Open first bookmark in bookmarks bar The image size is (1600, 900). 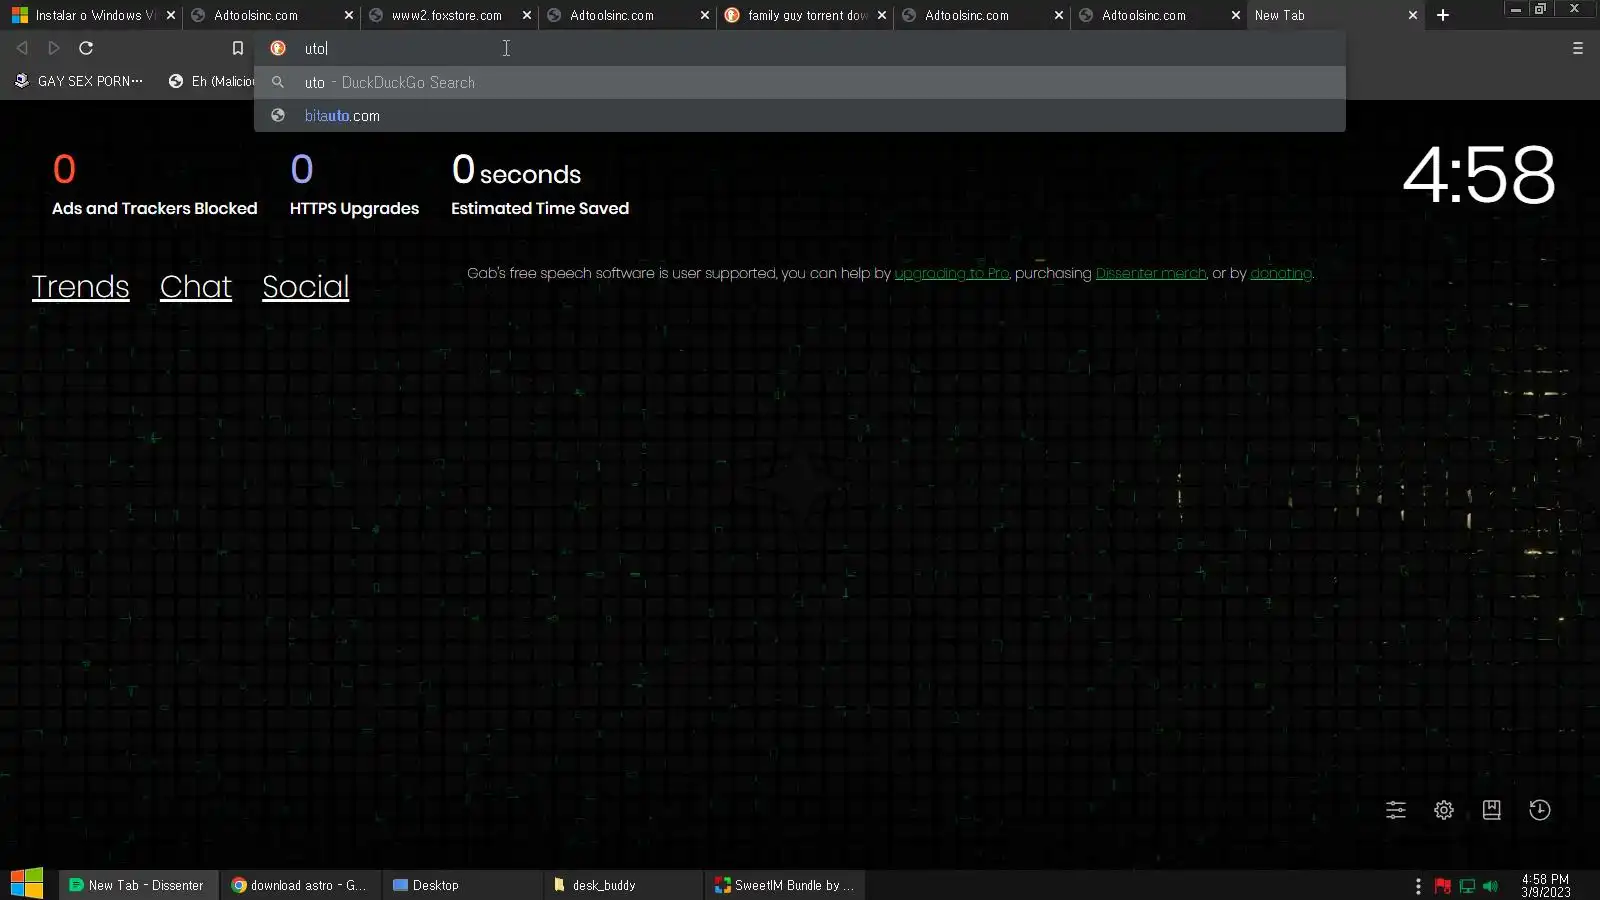pos(78,81)
